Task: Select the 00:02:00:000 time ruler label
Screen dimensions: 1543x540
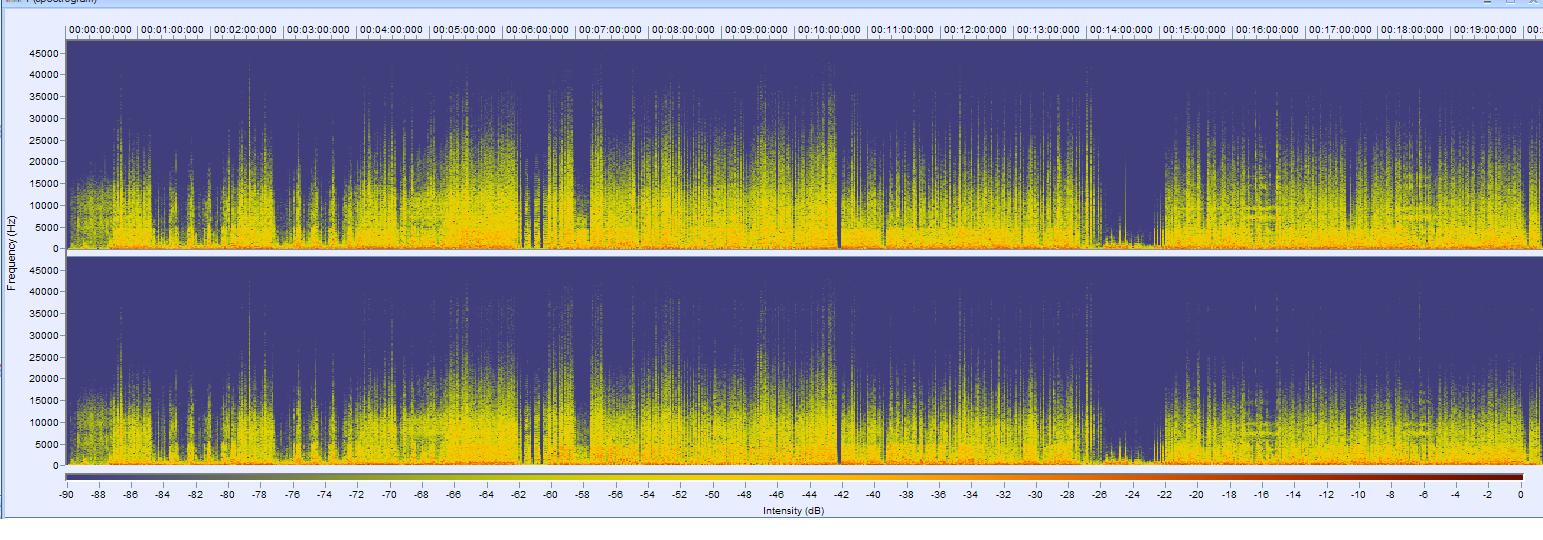Action: 246,30
